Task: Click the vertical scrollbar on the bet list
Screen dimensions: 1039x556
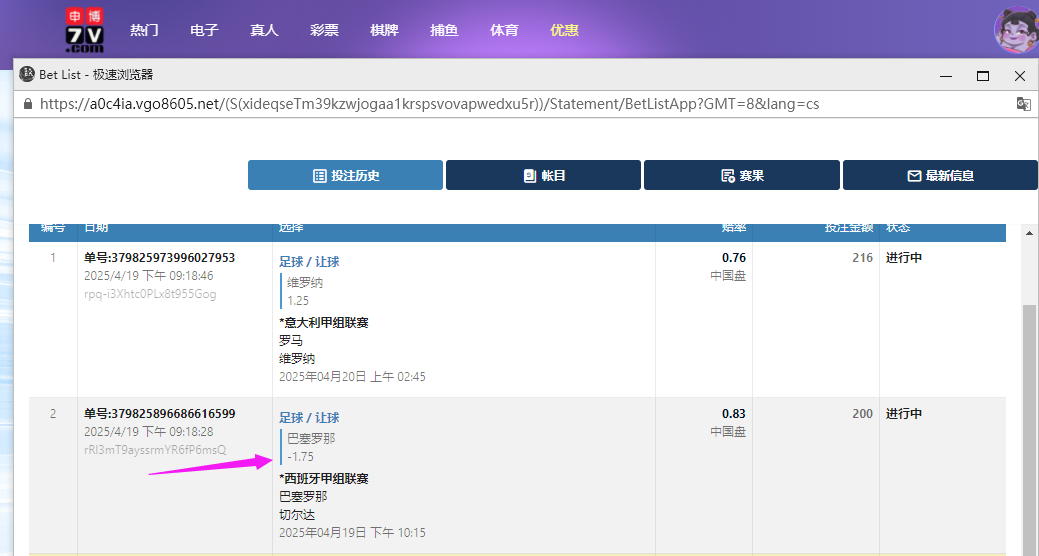Action: (1029, 420)
